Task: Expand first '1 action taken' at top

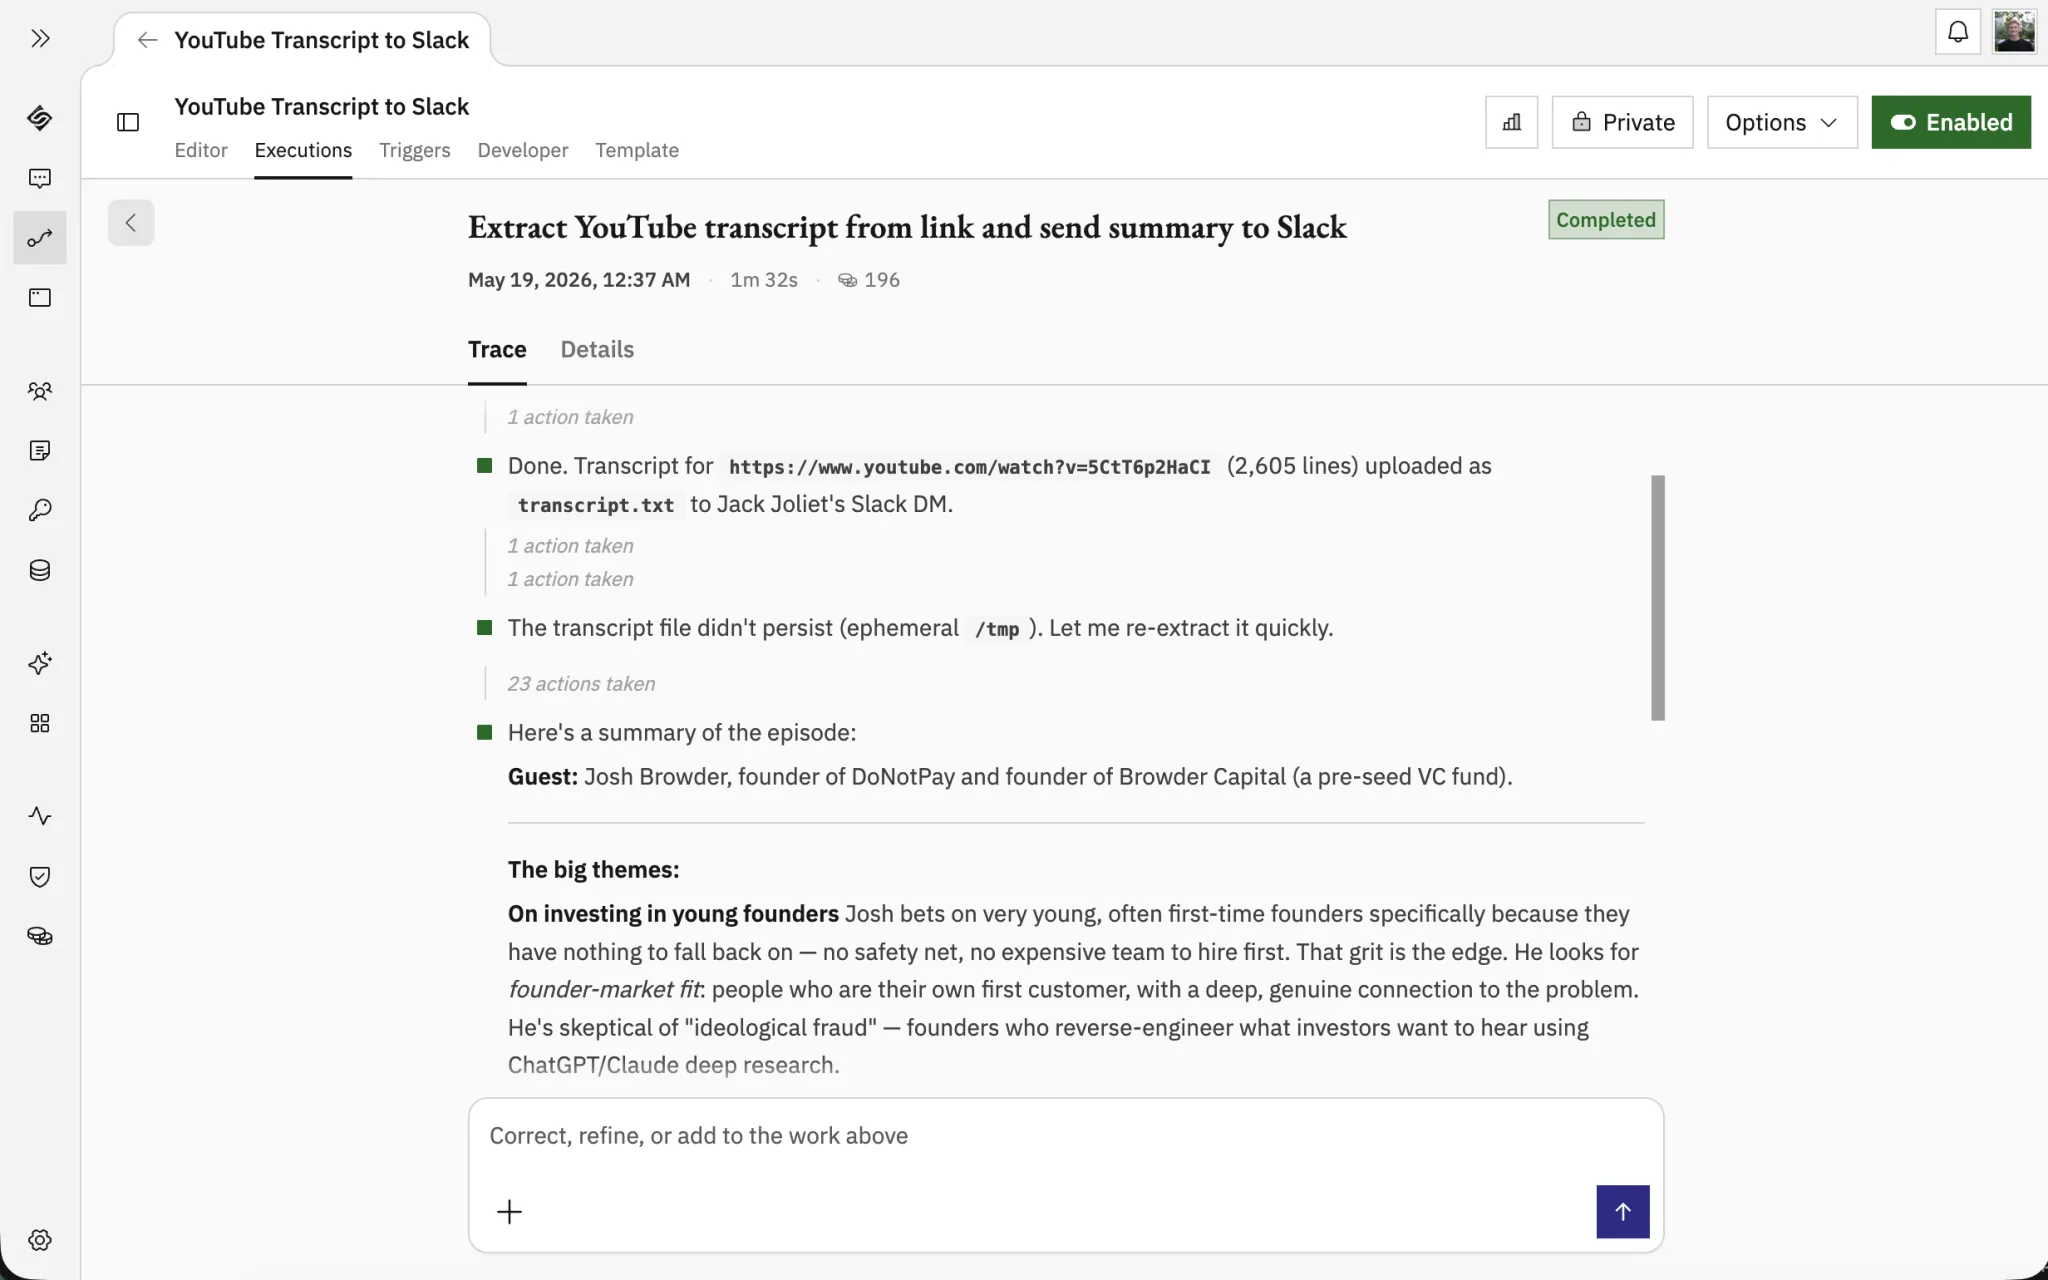Action: tap(570, 417)
